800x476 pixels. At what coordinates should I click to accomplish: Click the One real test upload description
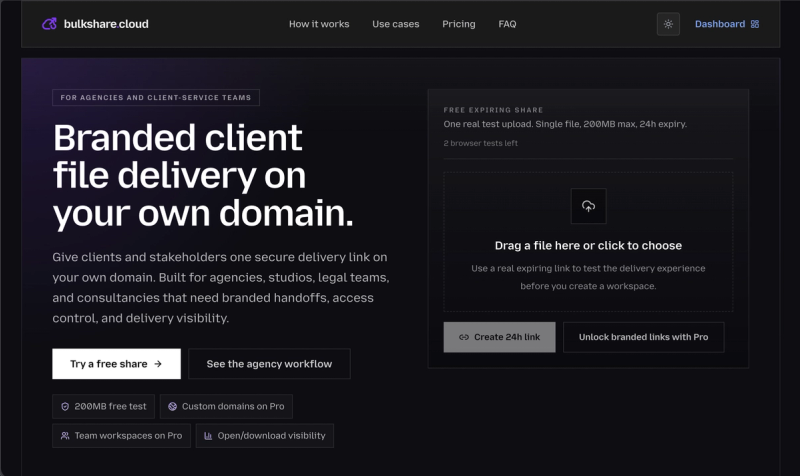[x=565, y=124]
